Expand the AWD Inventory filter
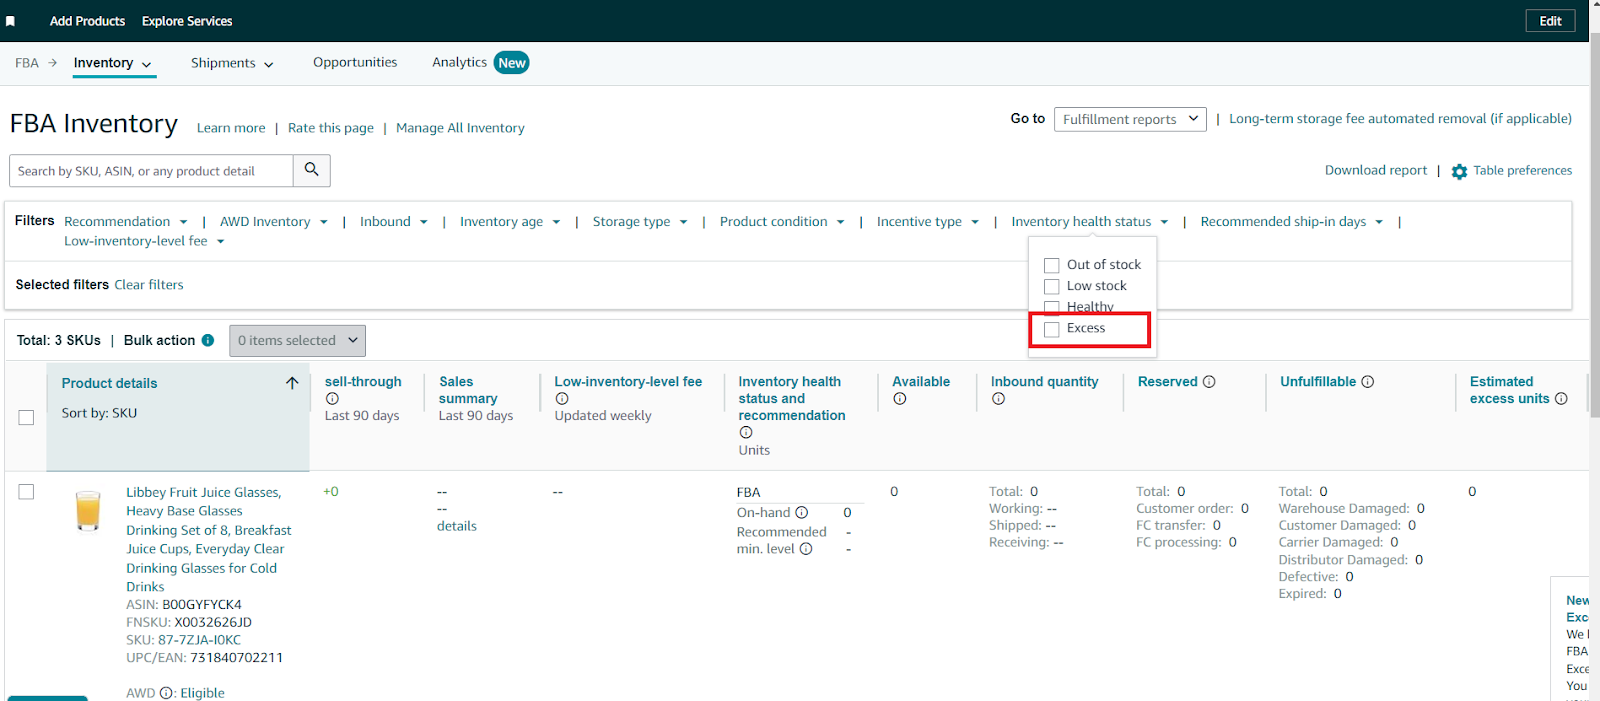Image resolution: width=1600 pixels, height=701 pixels. pyautogui.click(x=274, y=222)
